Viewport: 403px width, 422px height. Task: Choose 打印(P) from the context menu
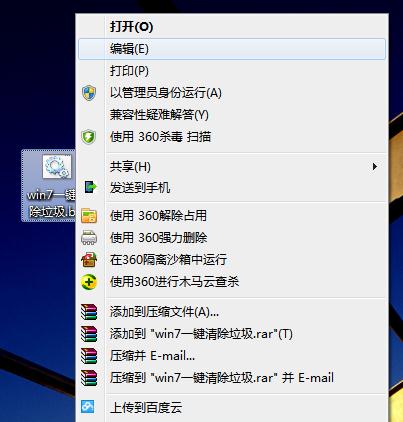[x=232, y=71]
